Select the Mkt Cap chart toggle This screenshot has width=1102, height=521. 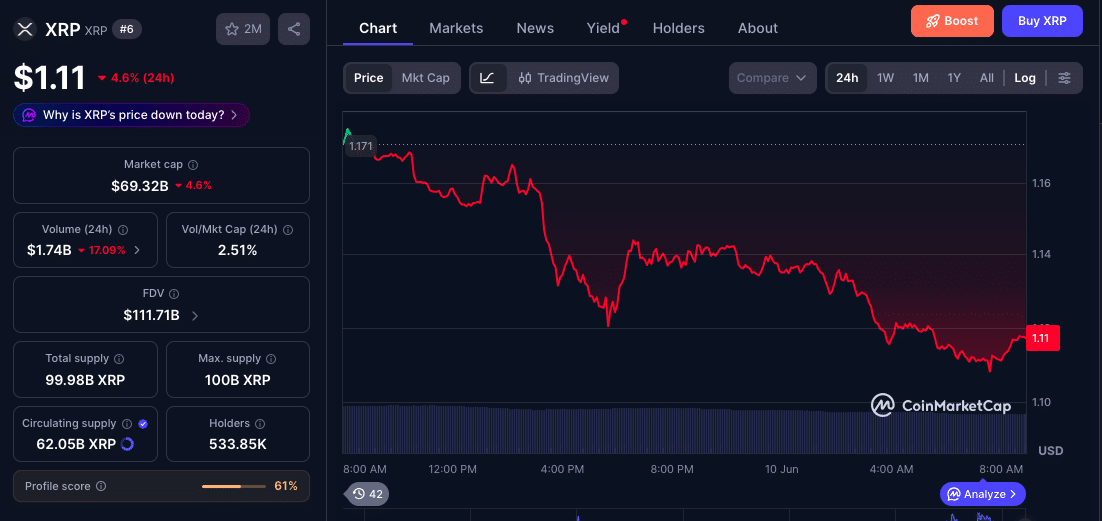point(425,77)
